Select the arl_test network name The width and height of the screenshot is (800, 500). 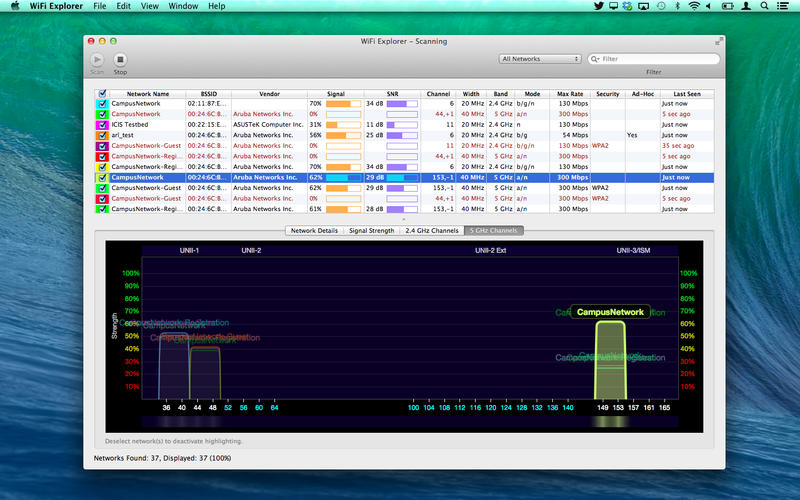[122, 135]
